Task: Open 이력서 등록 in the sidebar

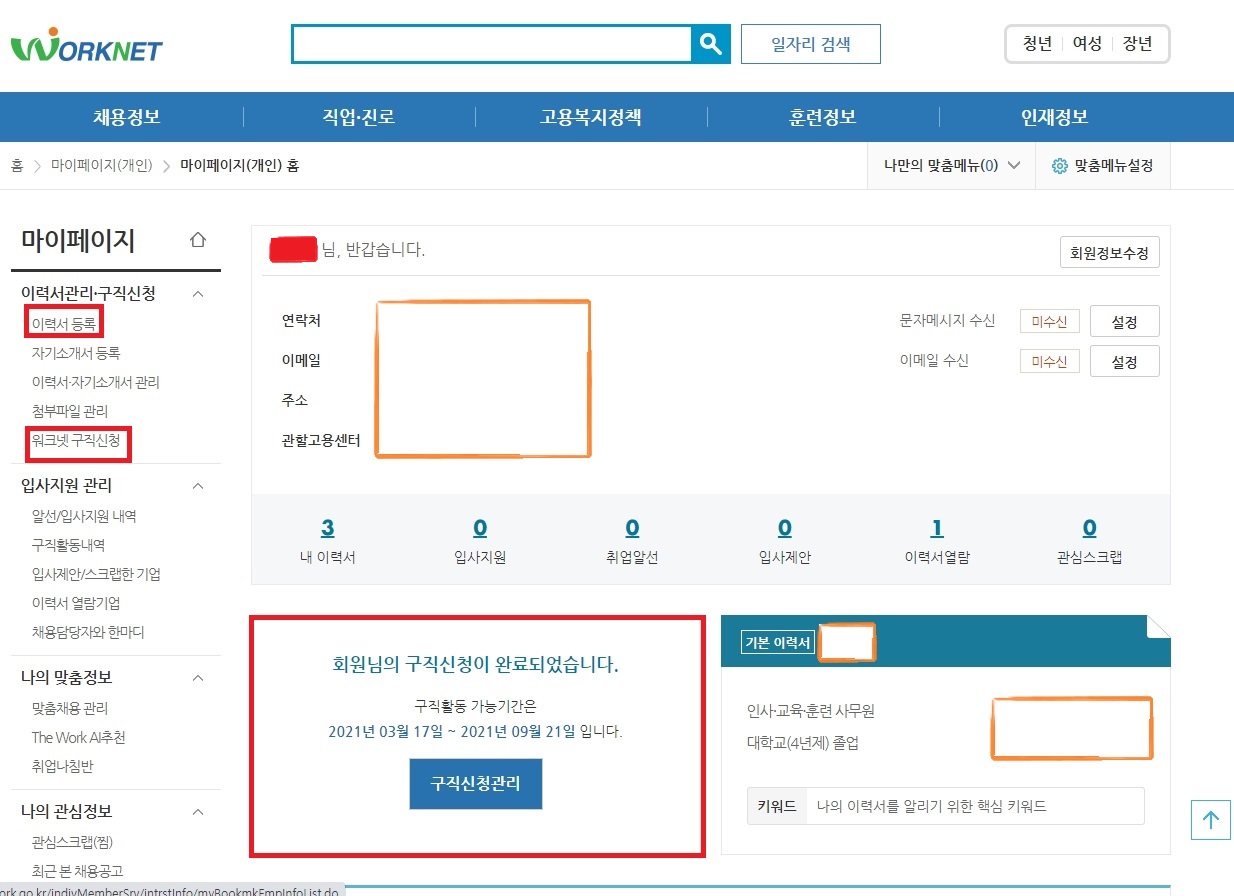Action: point(64,324)
